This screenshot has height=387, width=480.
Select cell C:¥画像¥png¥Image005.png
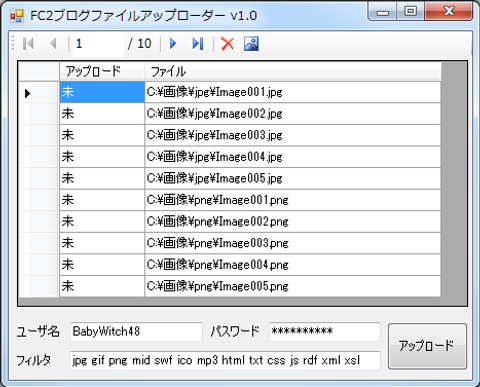293,286
